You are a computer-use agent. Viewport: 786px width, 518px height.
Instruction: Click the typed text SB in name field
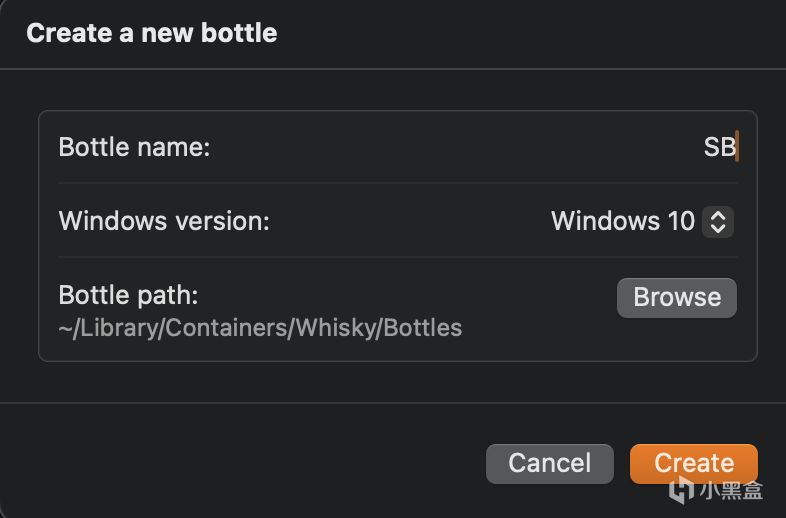718,147
